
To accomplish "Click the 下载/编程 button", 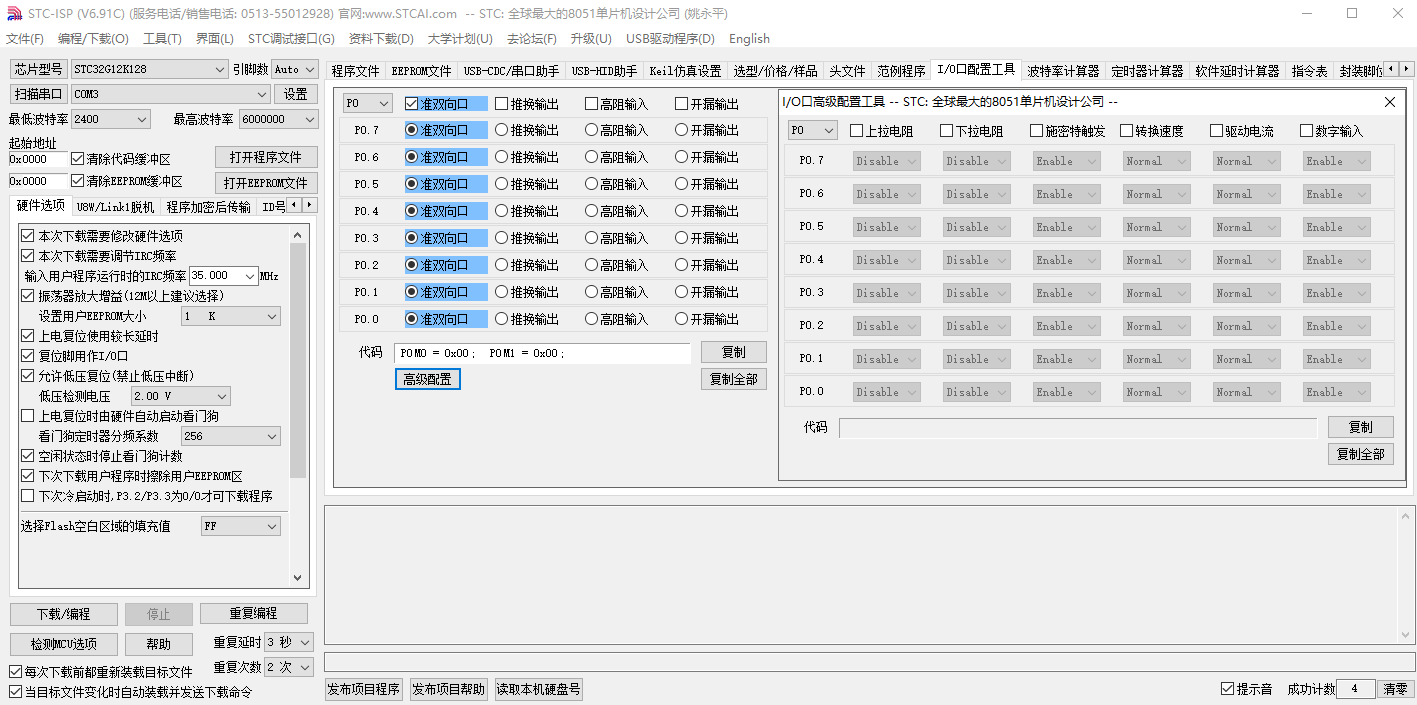I will 63,614.
